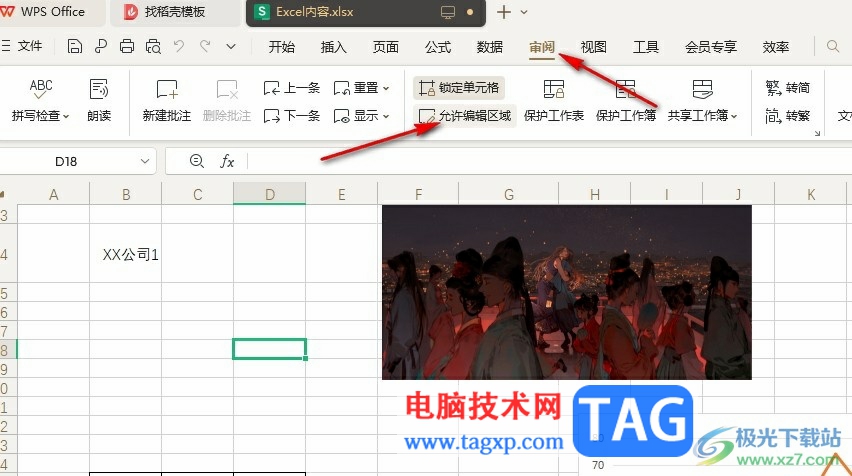This screenshot has height=476, width=852.
Task: Switch to the 开始 tab
Action: pyautogui.click(x=281, y=47)
